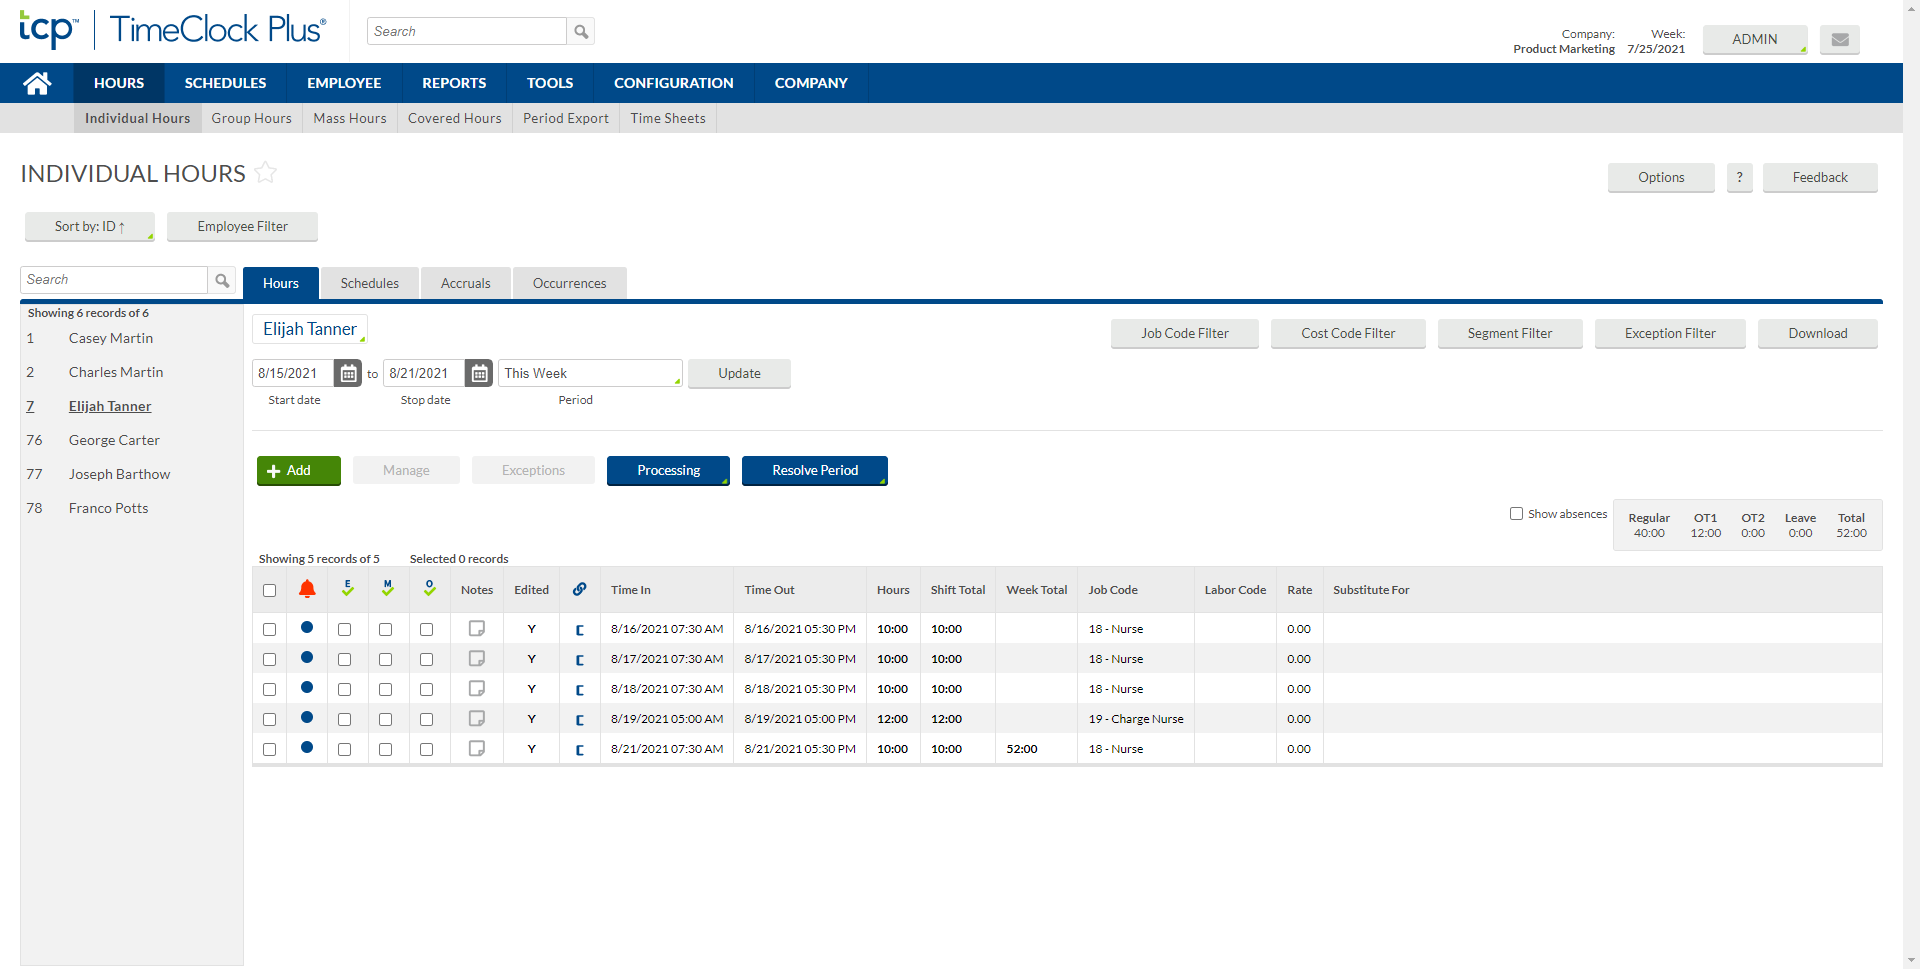This screenshot has width=1920, height=969.
Task: Open the calendar picker for the Stop date
Action: pyautogui.click(x=479, y=372)
